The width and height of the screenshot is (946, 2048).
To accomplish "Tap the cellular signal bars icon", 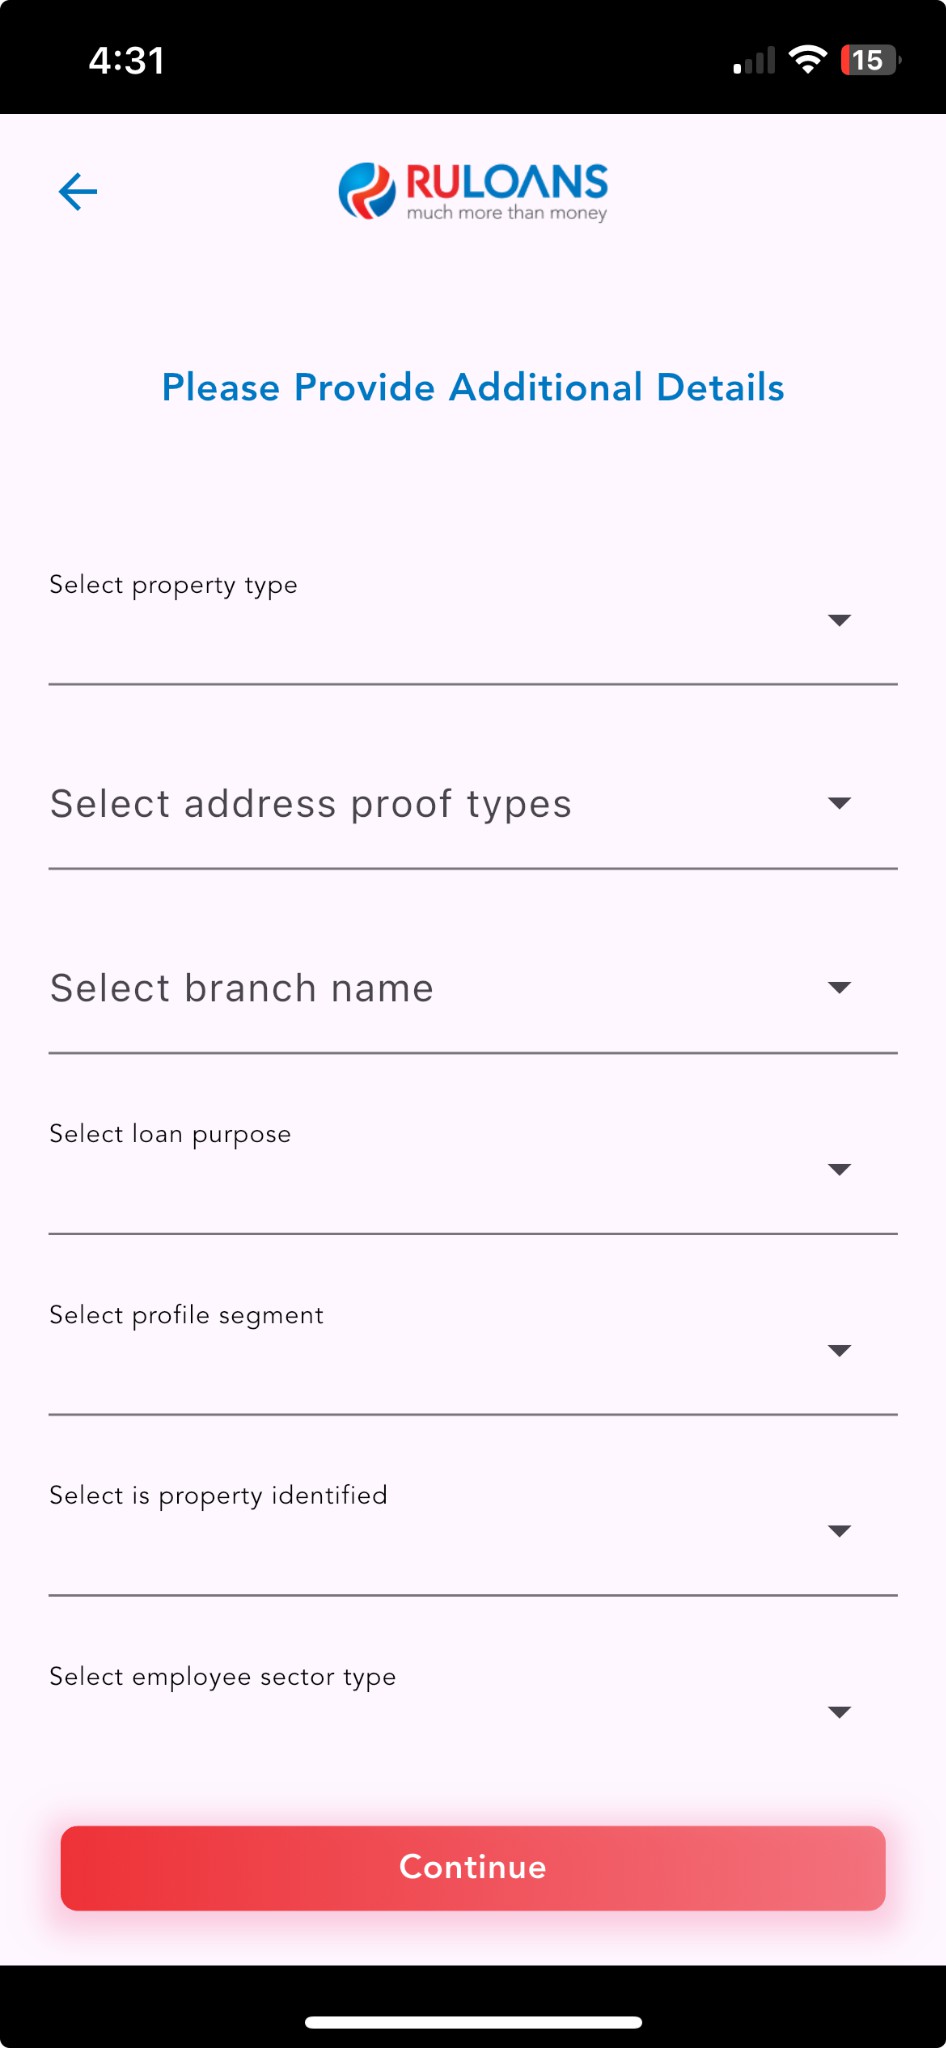I will pyautogui.click(x=754, y=62).
